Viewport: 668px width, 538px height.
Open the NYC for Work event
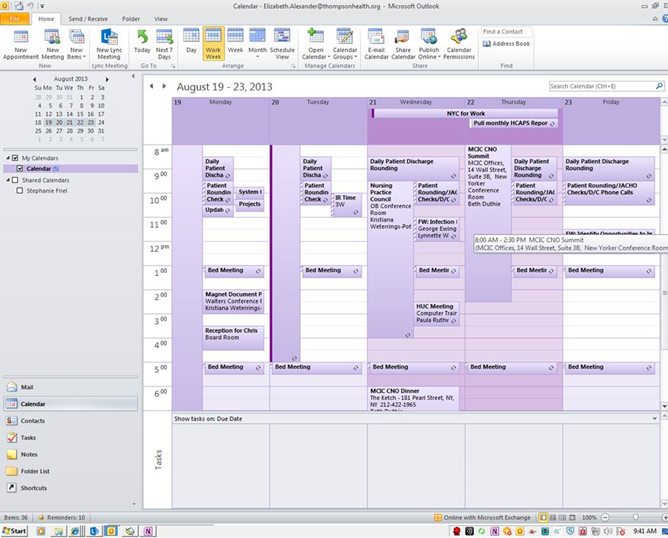(465, 113)
